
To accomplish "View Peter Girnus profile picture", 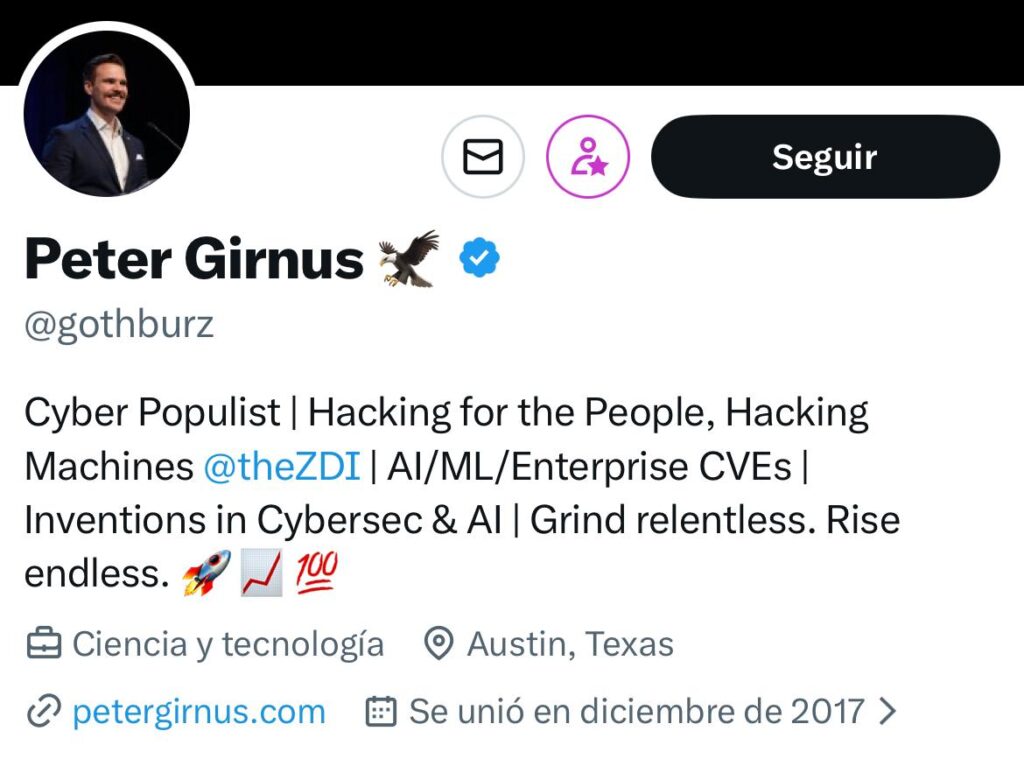I will click(x=107, y=112).
